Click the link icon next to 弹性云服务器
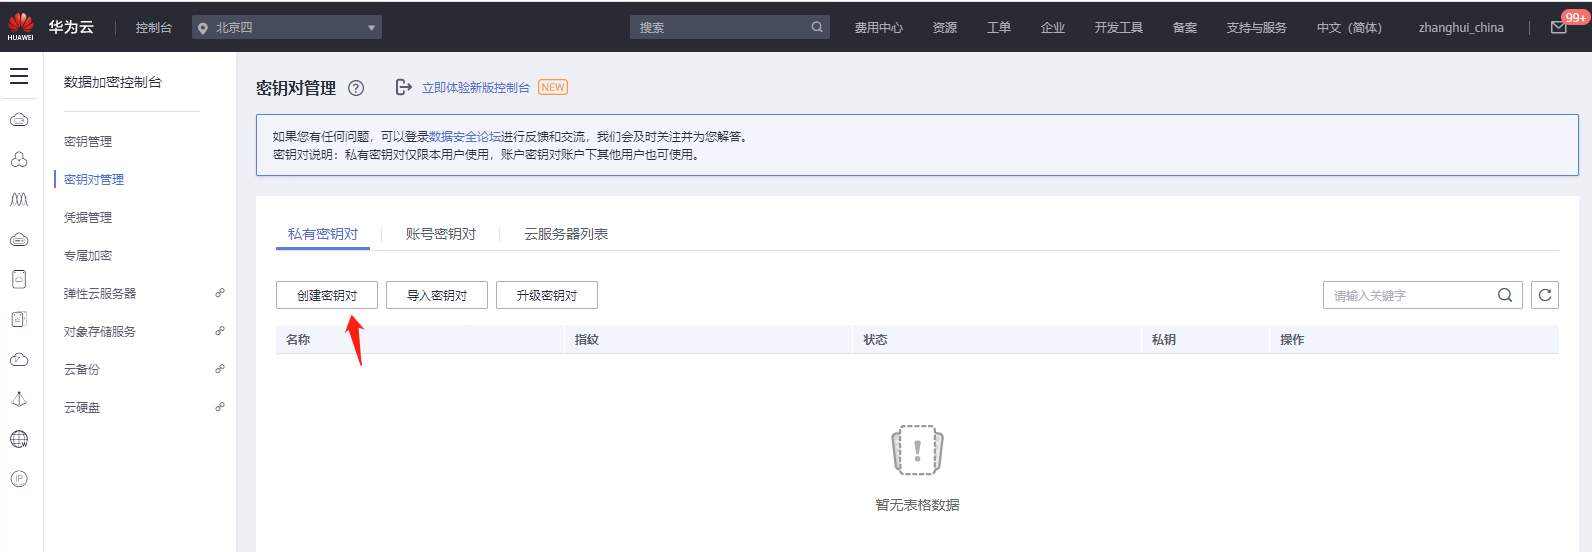The image size is (1592, 552). coord(220,293)
